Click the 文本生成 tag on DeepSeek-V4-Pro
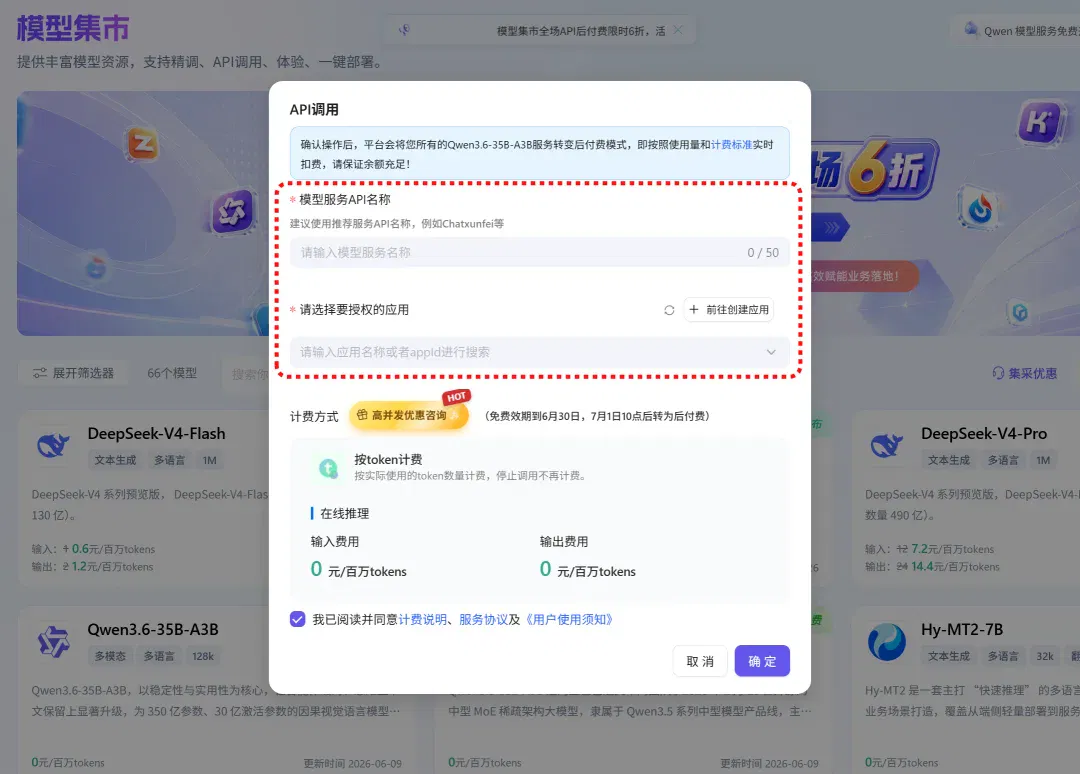Image resolution: width=1080 pixels, height=774 pixels. click(x=948, y=460)
